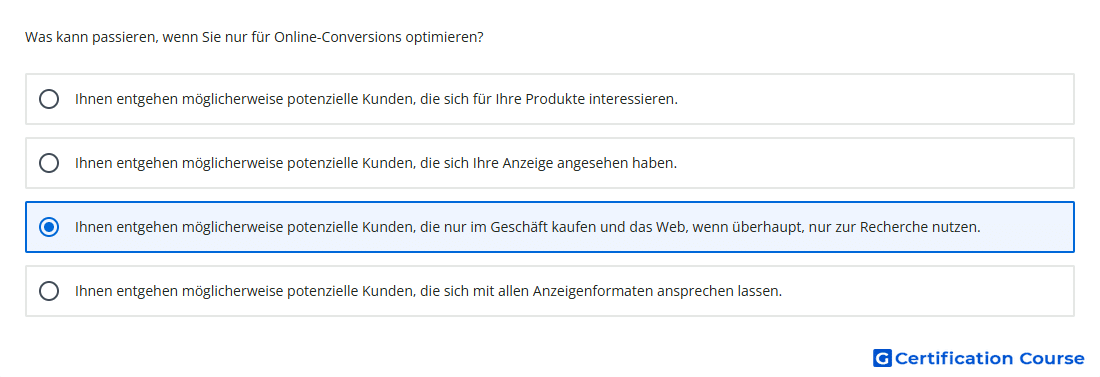Click the blue G logo icon

tap(882, 359)
